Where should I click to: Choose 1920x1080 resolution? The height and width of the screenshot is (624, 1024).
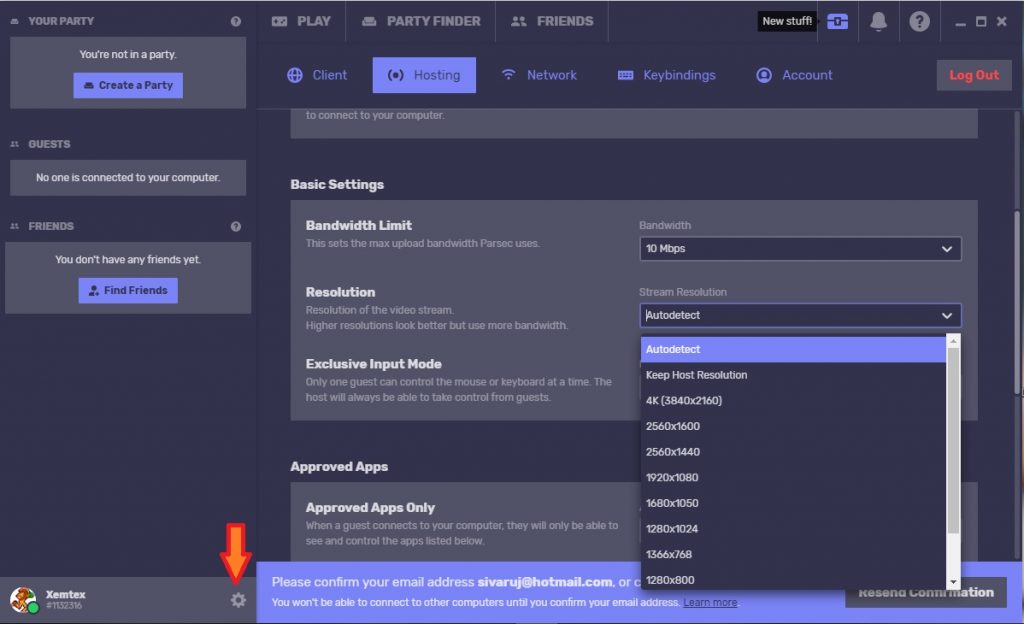point(793,477)
